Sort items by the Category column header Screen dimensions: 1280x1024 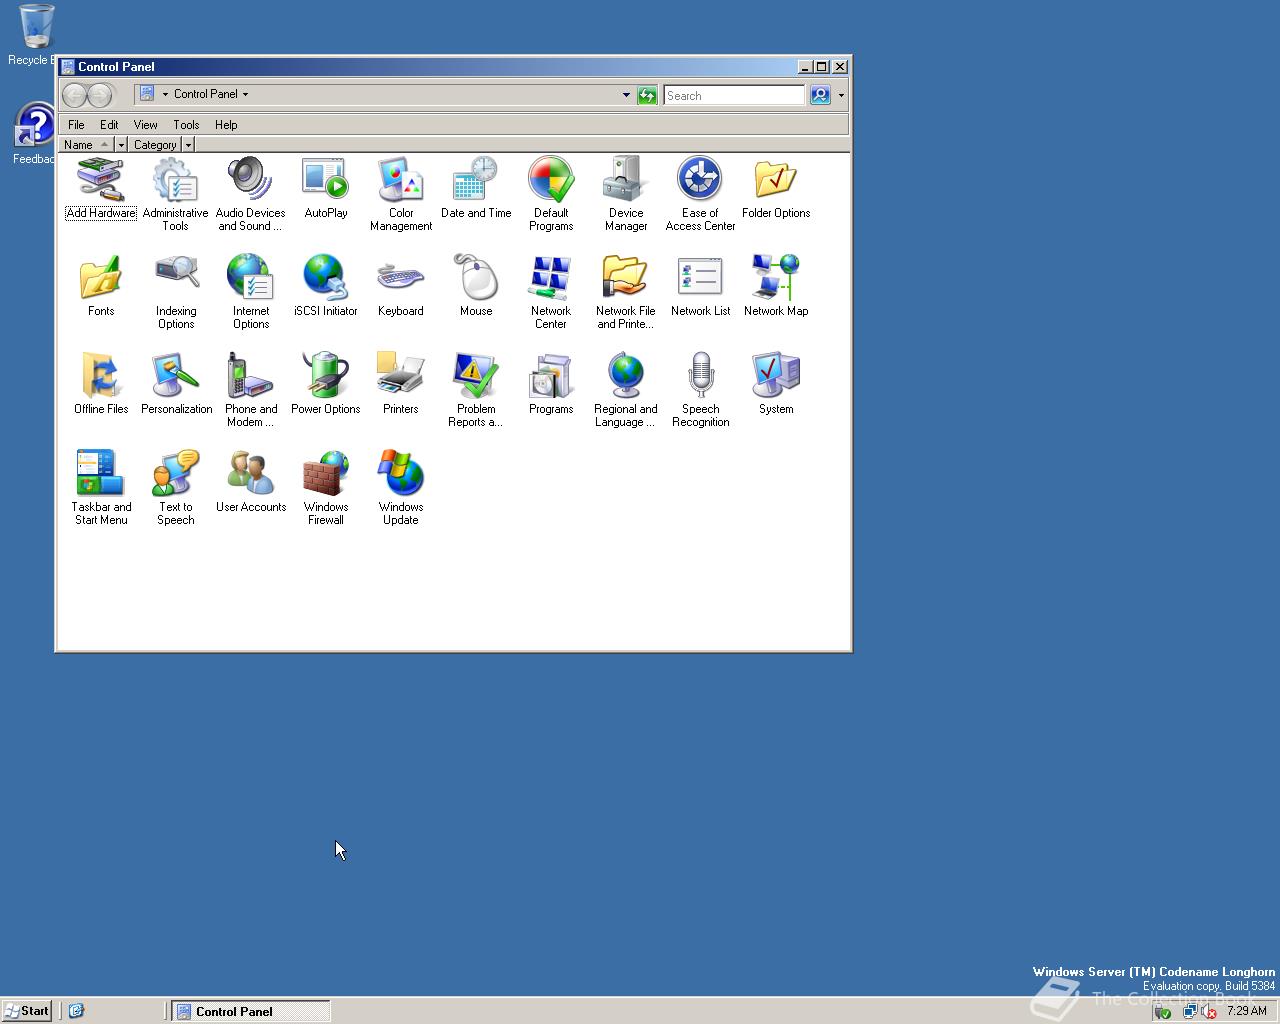(x=155, y=145)
